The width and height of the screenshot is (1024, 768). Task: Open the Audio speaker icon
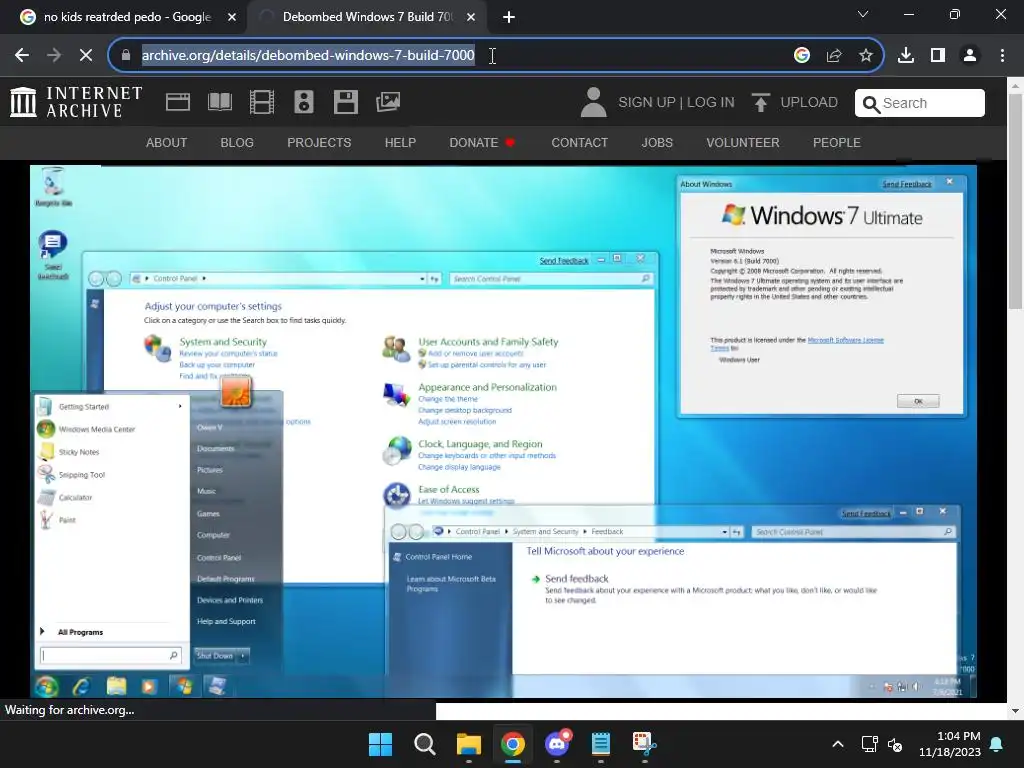(304, 102)
